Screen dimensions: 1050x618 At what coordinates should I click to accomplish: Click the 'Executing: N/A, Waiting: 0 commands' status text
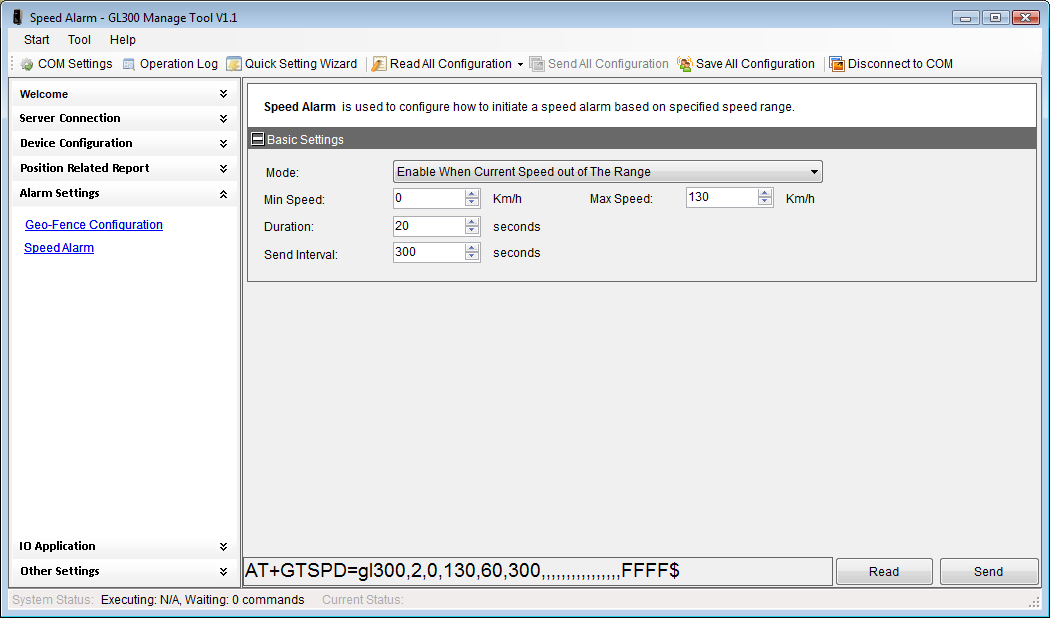(202, 600)
